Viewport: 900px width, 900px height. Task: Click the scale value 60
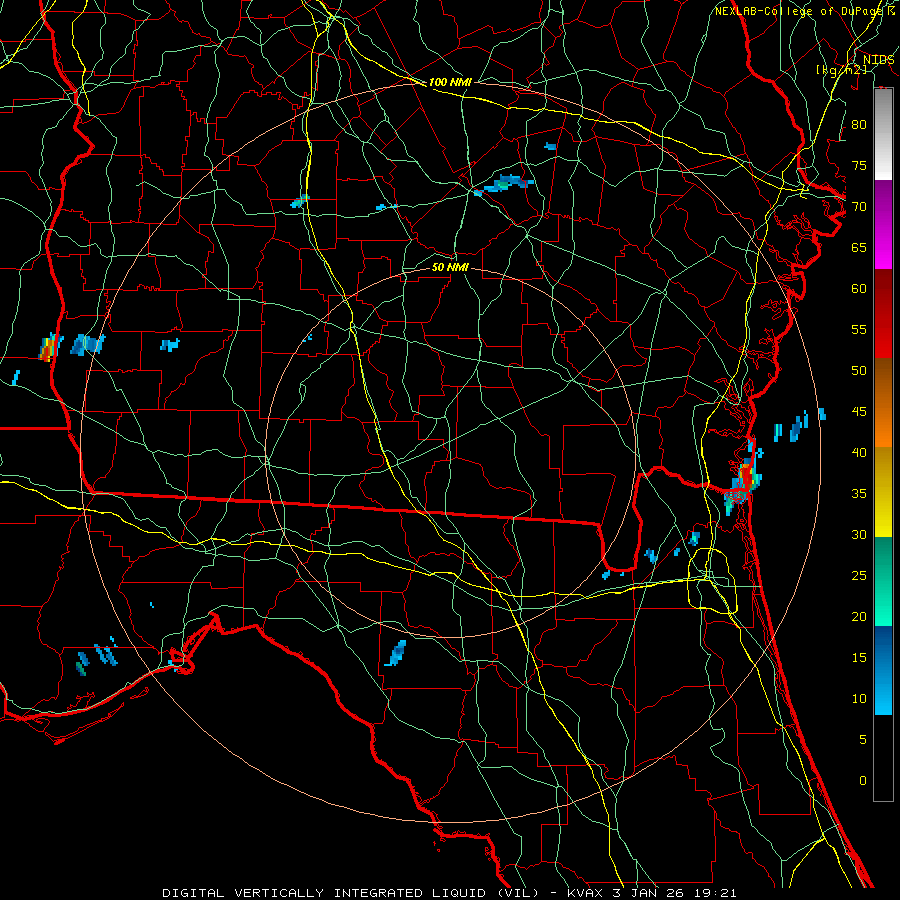859,289
